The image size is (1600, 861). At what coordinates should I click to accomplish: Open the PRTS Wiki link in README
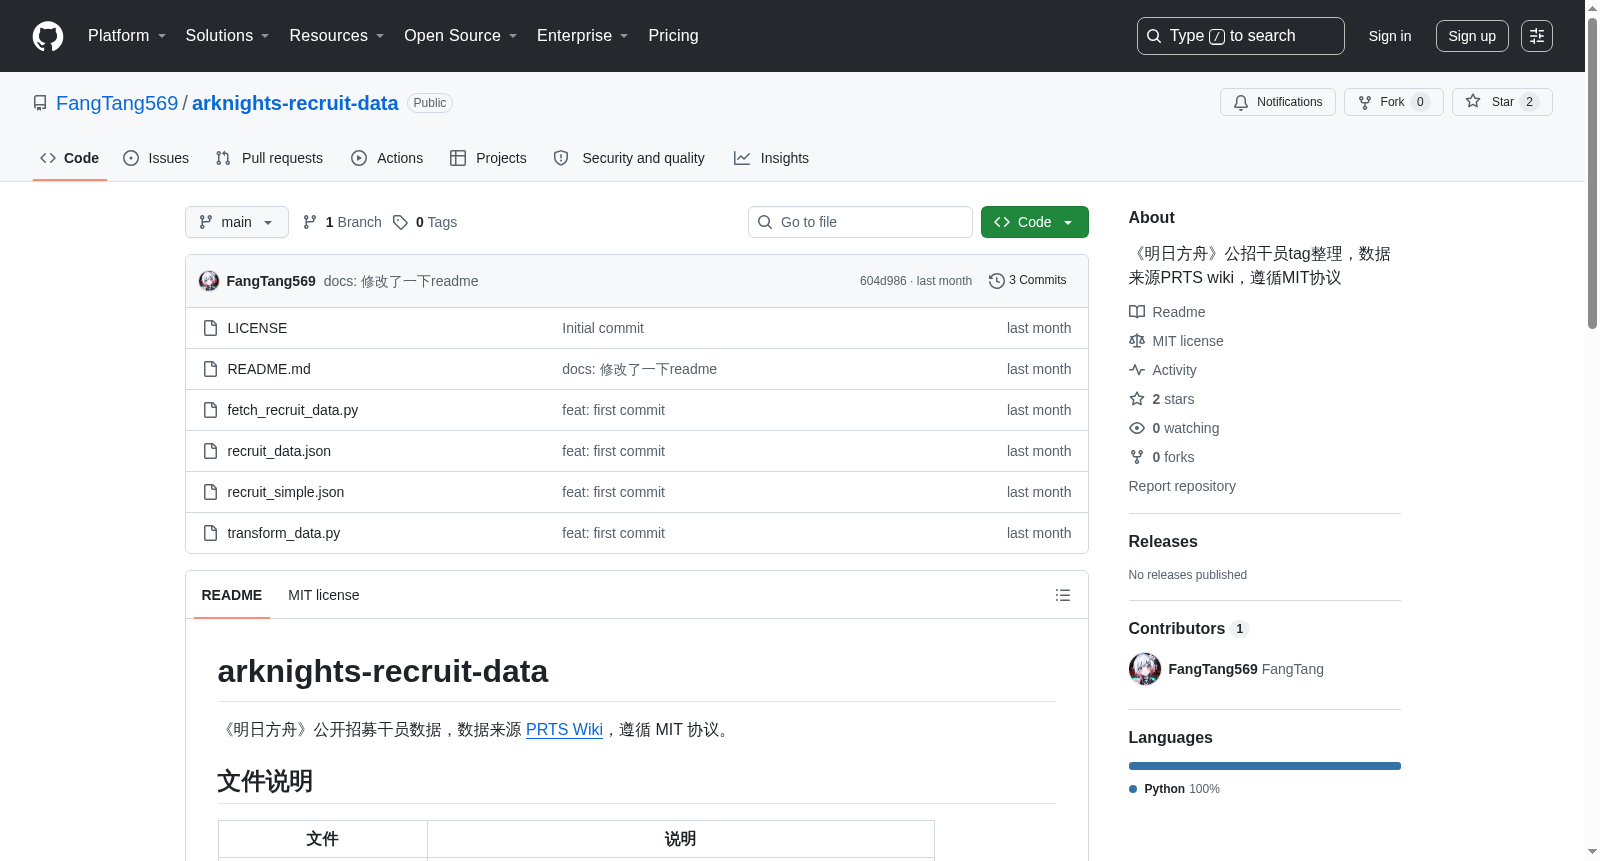[x=564, y=730]
